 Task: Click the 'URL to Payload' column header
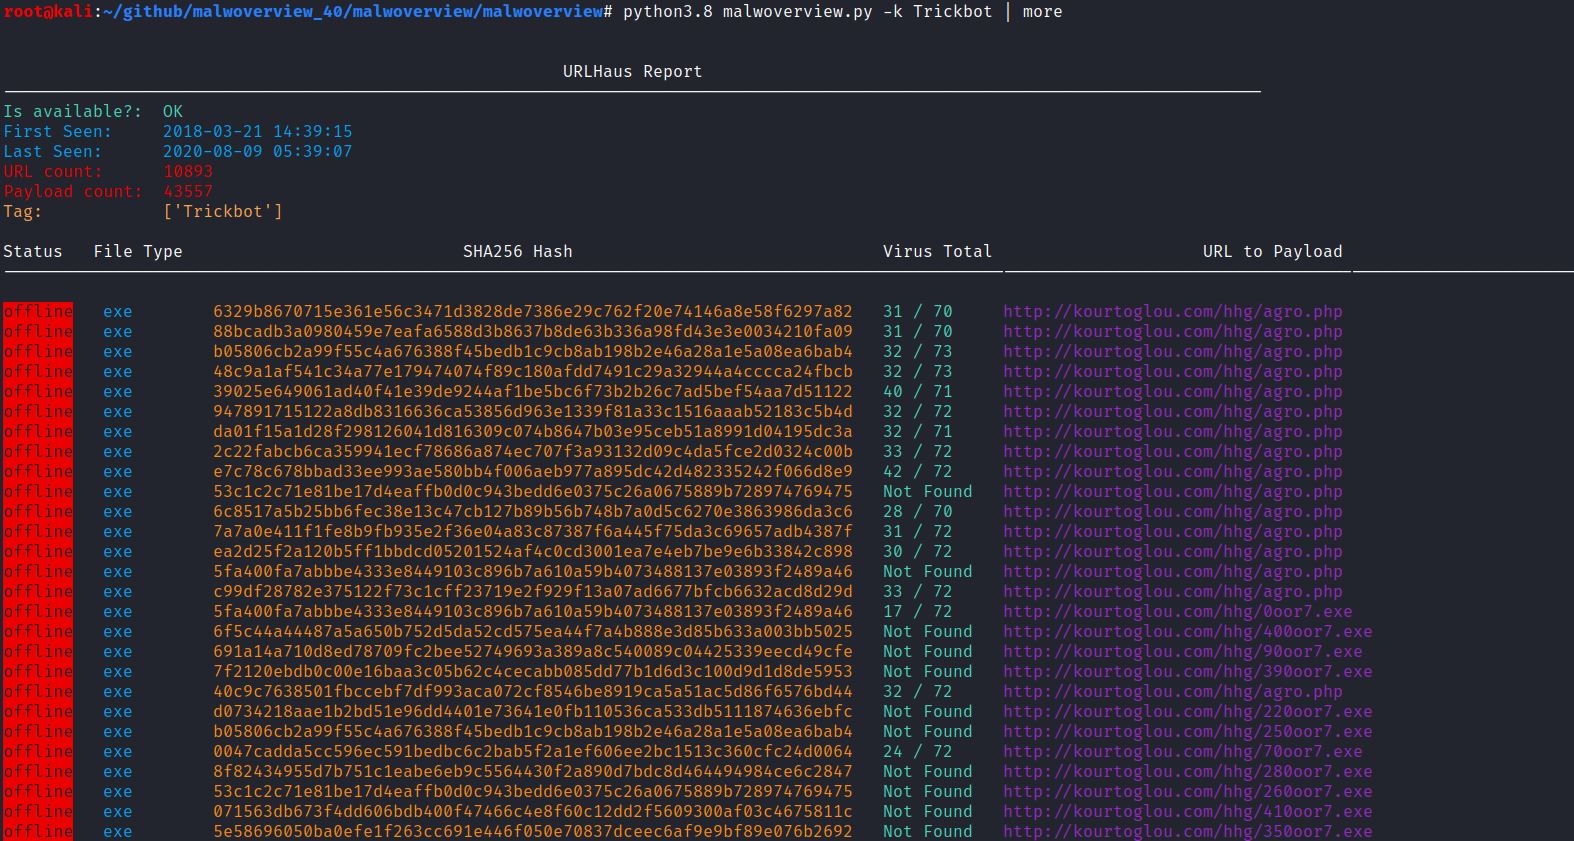coord(1272,252)
